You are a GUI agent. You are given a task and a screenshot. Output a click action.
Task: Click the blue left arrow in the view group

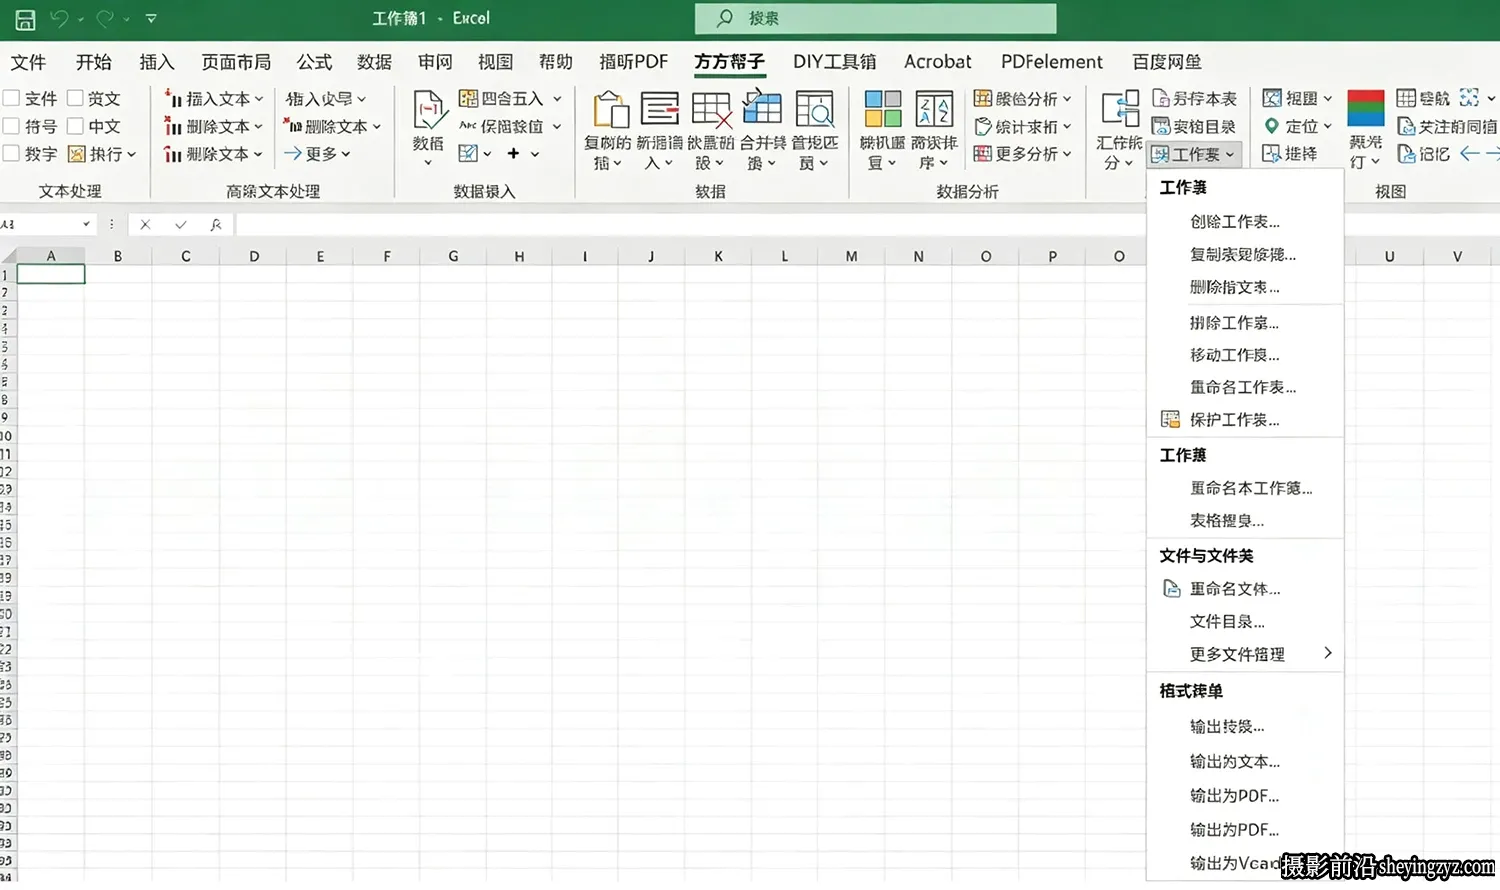pyautogui.click(x=1469, y=153)
